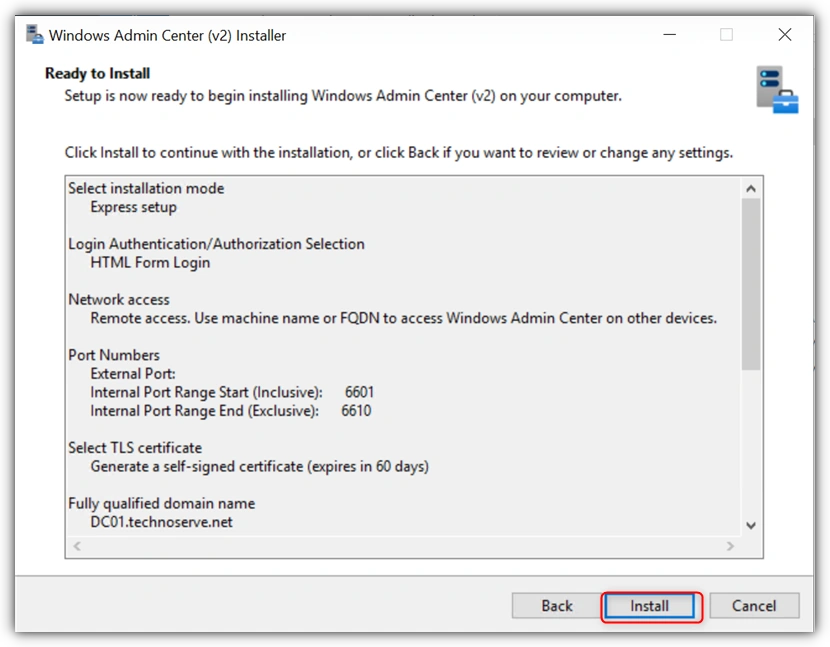Minimize the installer window
This screenshot has height=647, width=830.
click(x=670, y=35)
